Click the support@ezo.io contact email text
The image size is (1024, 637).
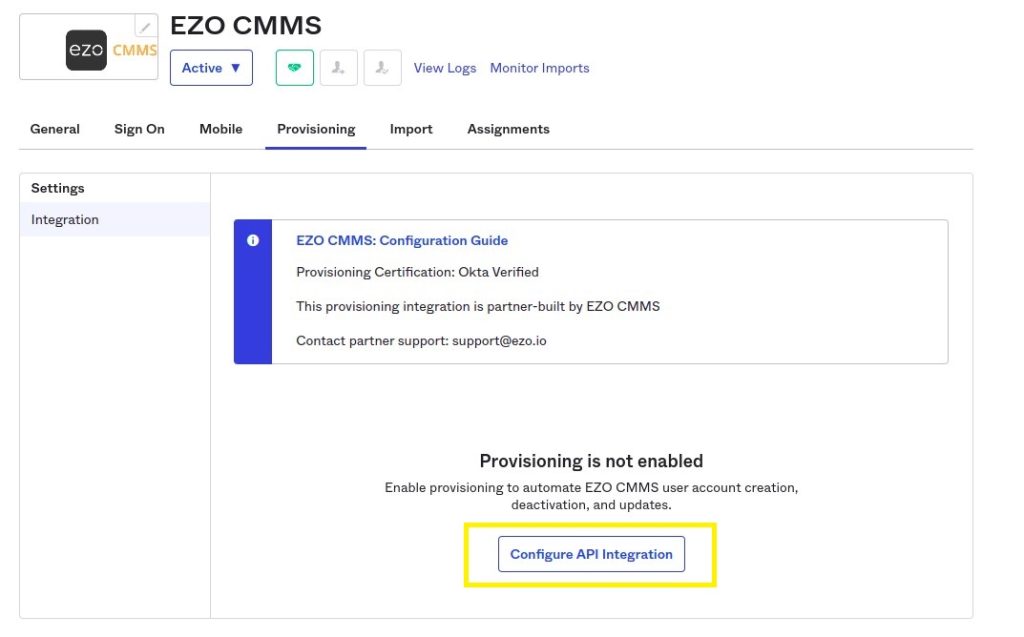(499, 340)
